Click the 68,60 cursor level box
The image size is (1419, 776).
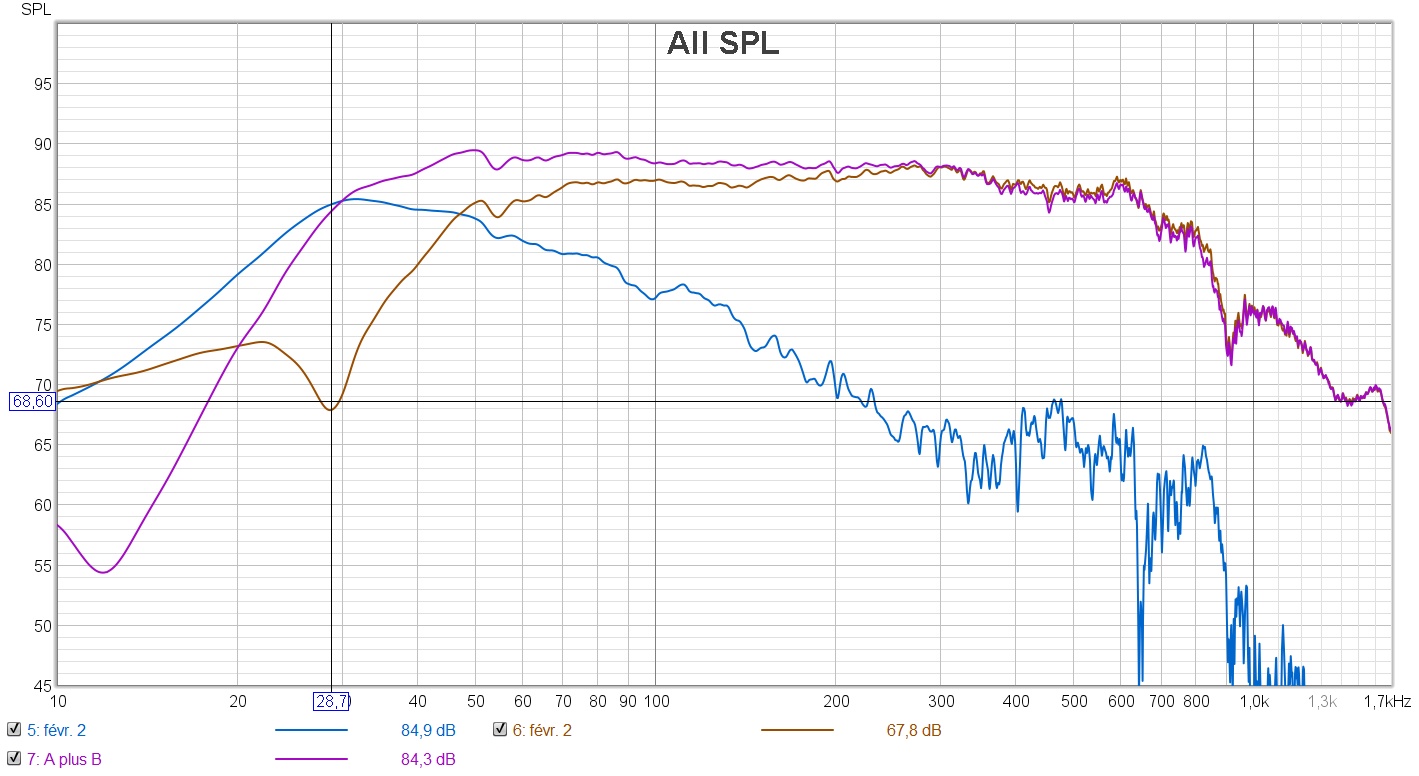pyautogui.click(x=32, y=402)
